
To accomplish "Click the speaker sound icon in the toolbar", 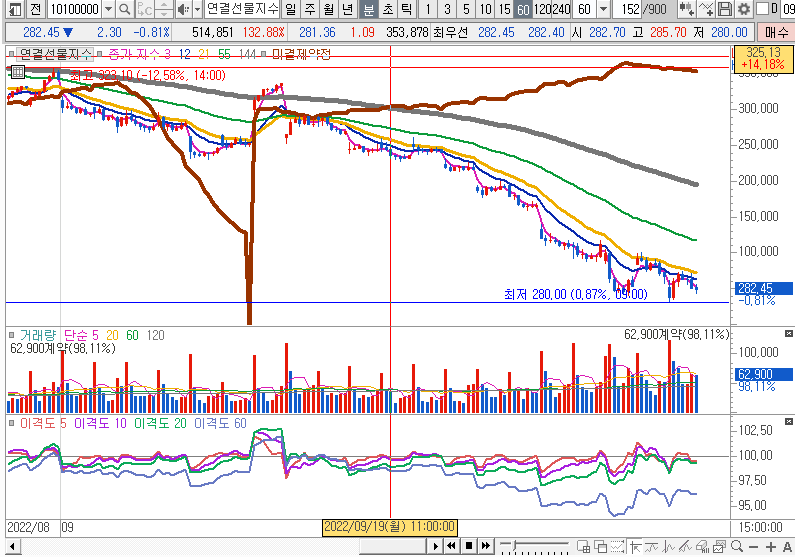I will click(x=182, y=9).
